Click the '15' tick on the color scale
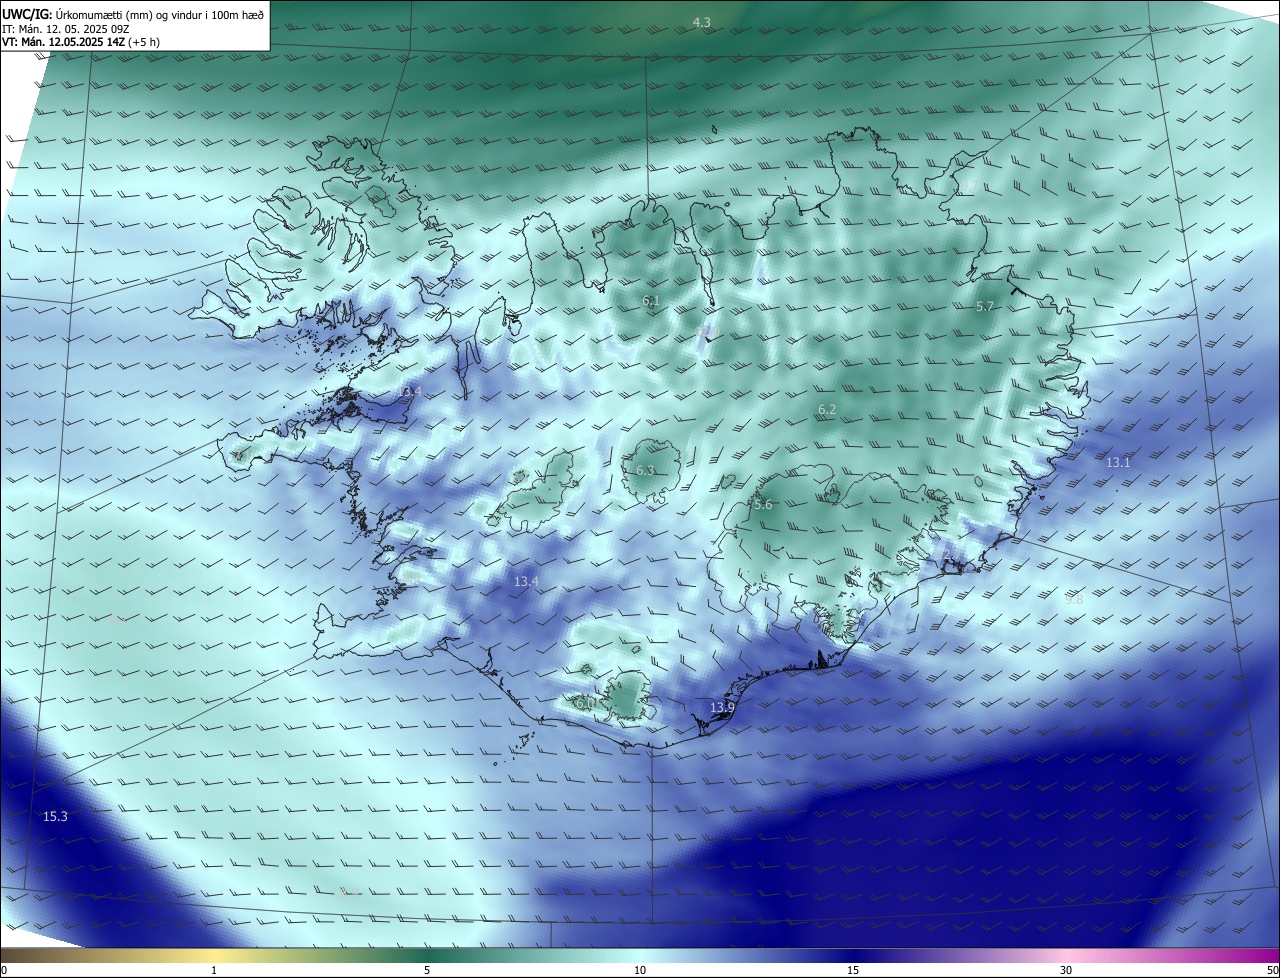Screen dimensions: 1280x978 [853, 970]
